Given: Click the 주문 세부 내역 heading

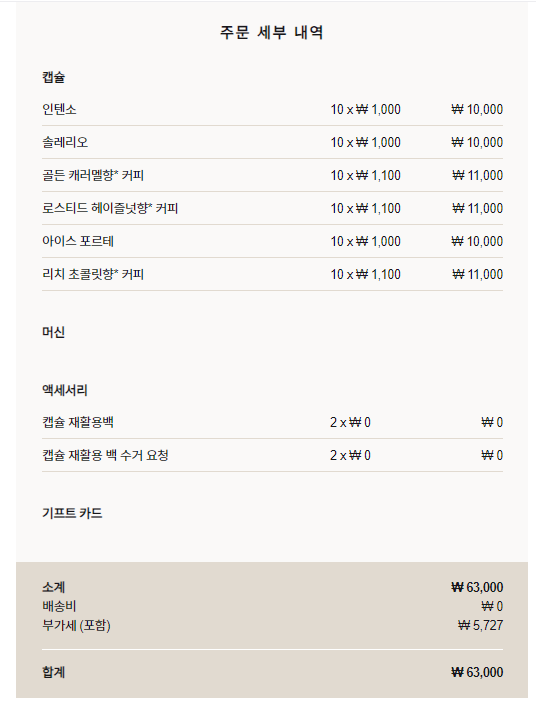Looking at the screenshot, I should (272, 32).
